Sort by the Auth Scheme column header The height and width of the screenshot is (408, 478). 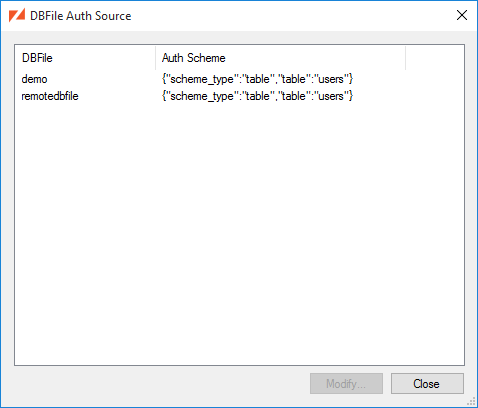(280, 58)
